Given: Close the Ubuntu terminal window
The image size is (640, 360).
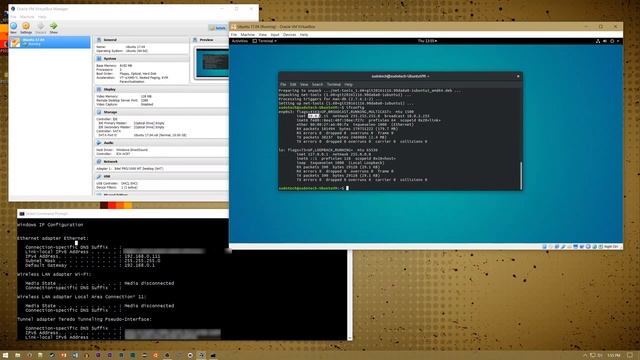Looking at the screenshot, I should [x=518, y=76].
